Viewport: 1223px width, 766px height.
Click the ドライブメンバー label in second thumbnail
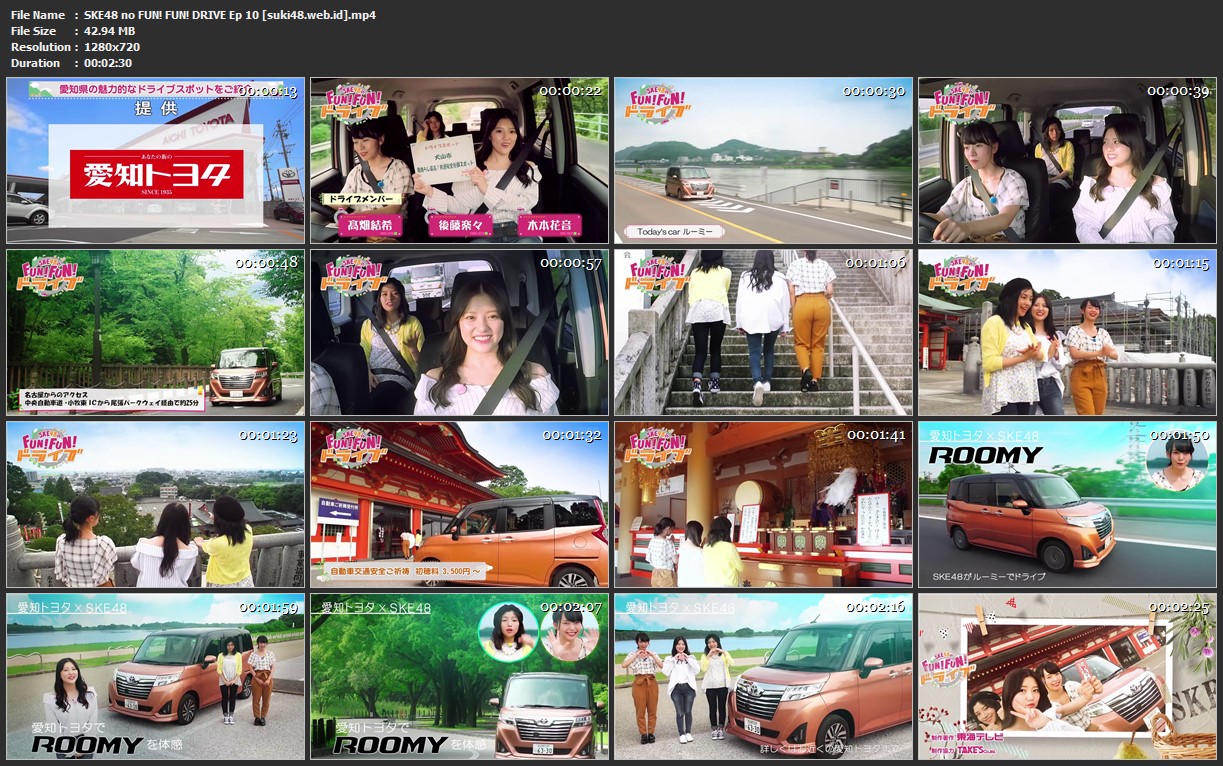pyautogui.click(x=362, y=200)
